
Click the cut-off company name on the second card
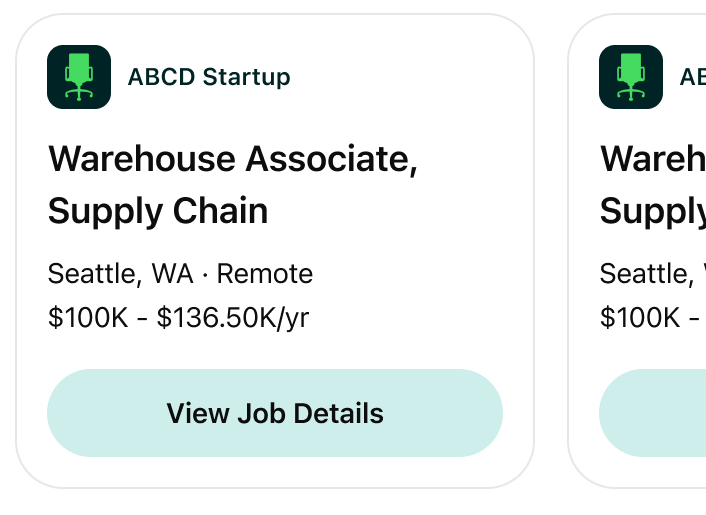(693, 77)
